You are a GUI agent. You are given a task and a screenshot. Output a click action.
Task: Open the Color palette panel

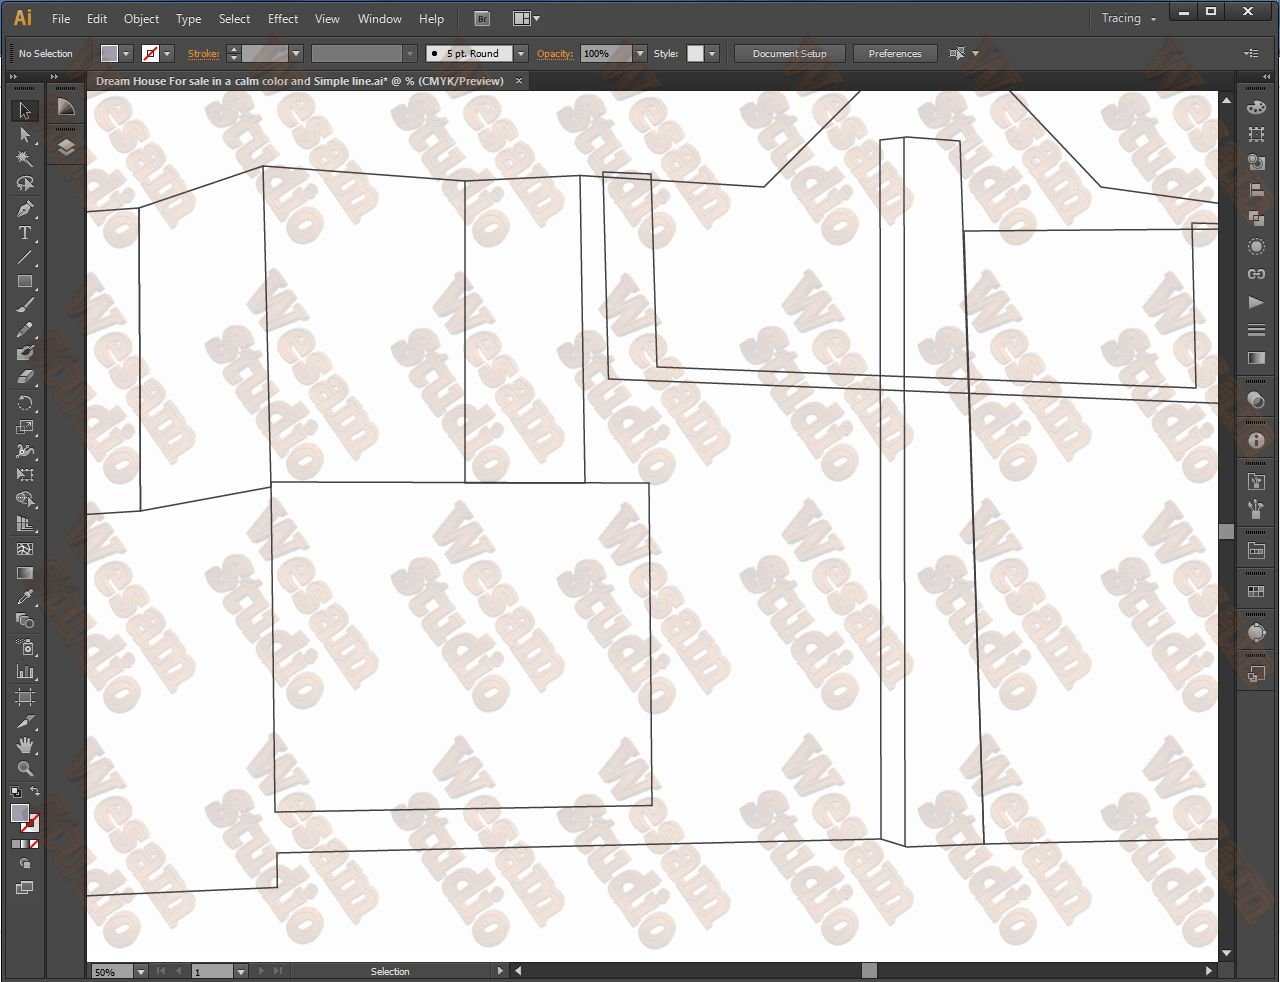pyautogui.click(x=1256, y=107)
